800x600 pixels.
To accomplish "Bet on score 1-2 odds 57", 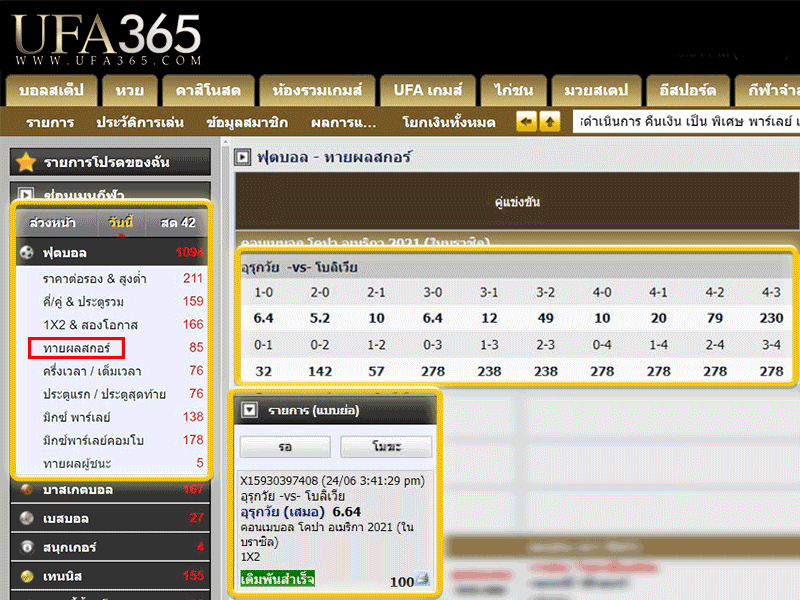I will pos(377,371).
